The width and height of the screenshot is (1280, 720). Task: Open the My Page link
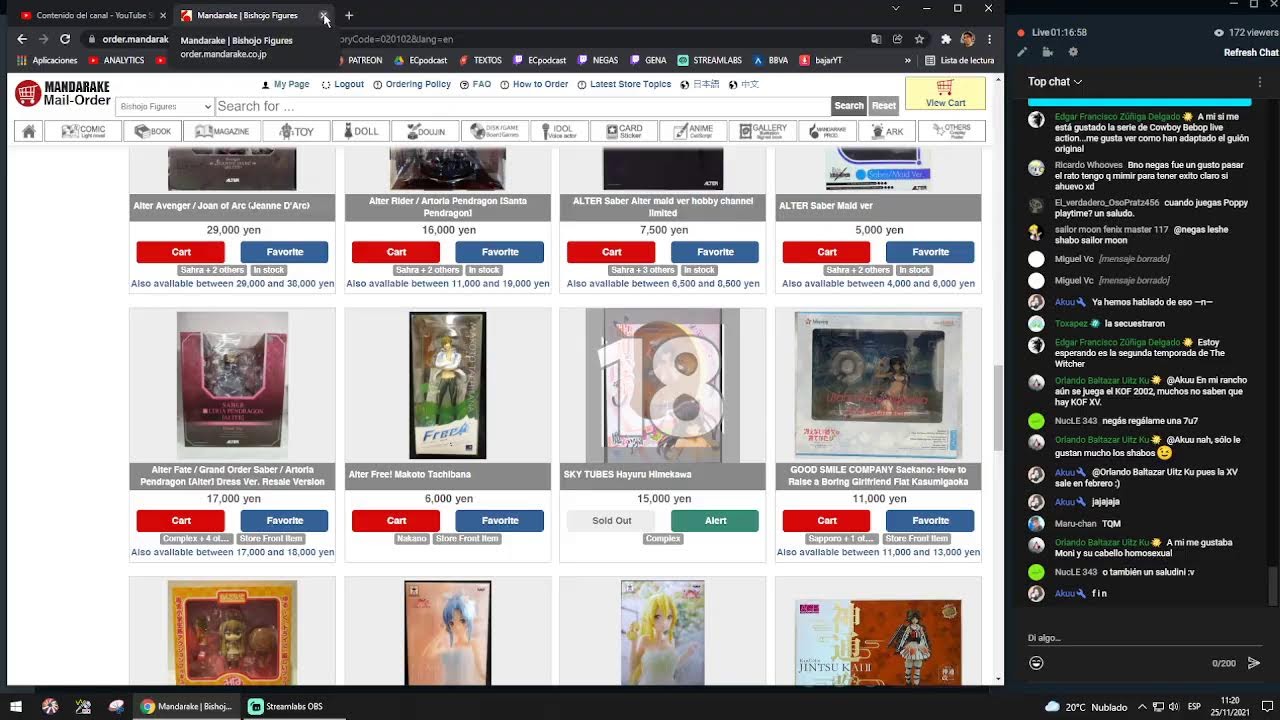(285, 84)
